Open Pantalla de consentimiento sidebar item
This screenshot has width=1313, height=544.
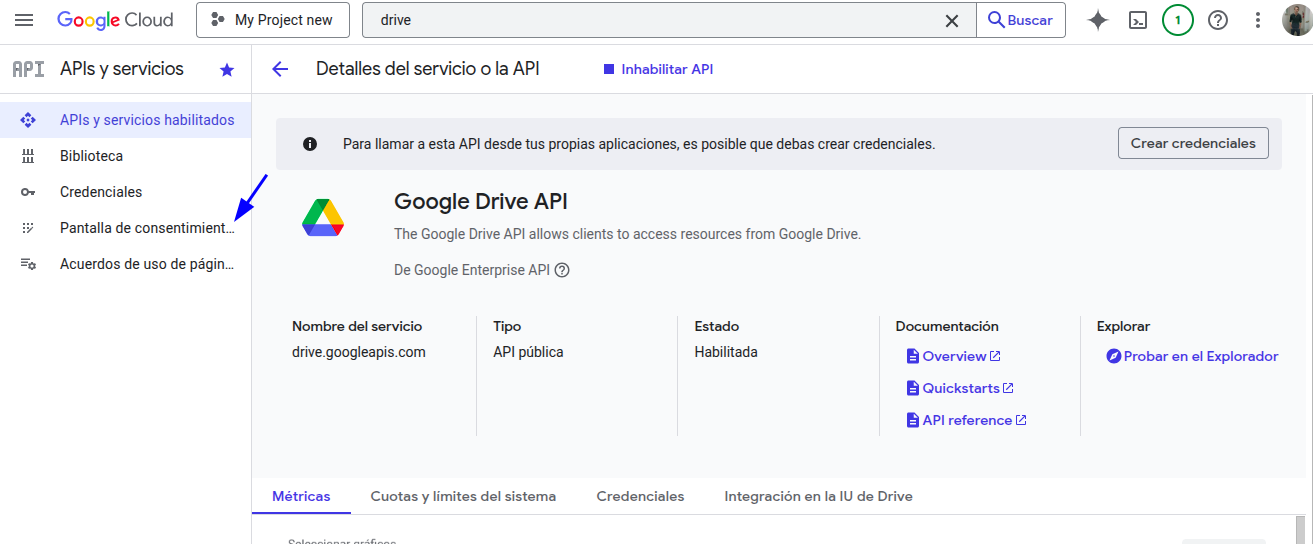[x=125, y=228]
